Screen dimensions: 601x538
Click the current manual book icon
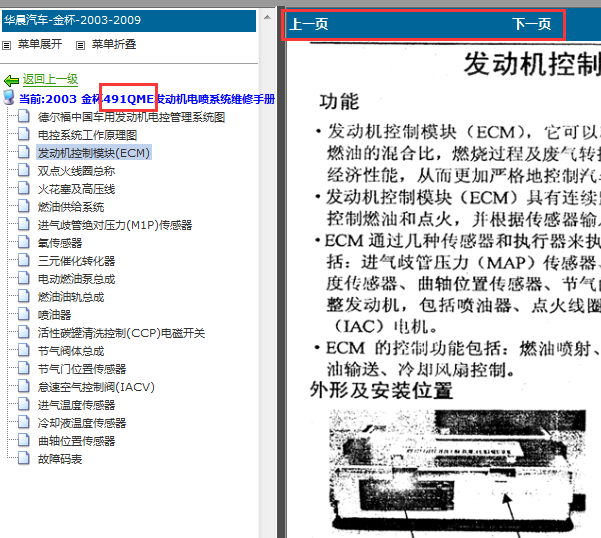tap(9, 98)
